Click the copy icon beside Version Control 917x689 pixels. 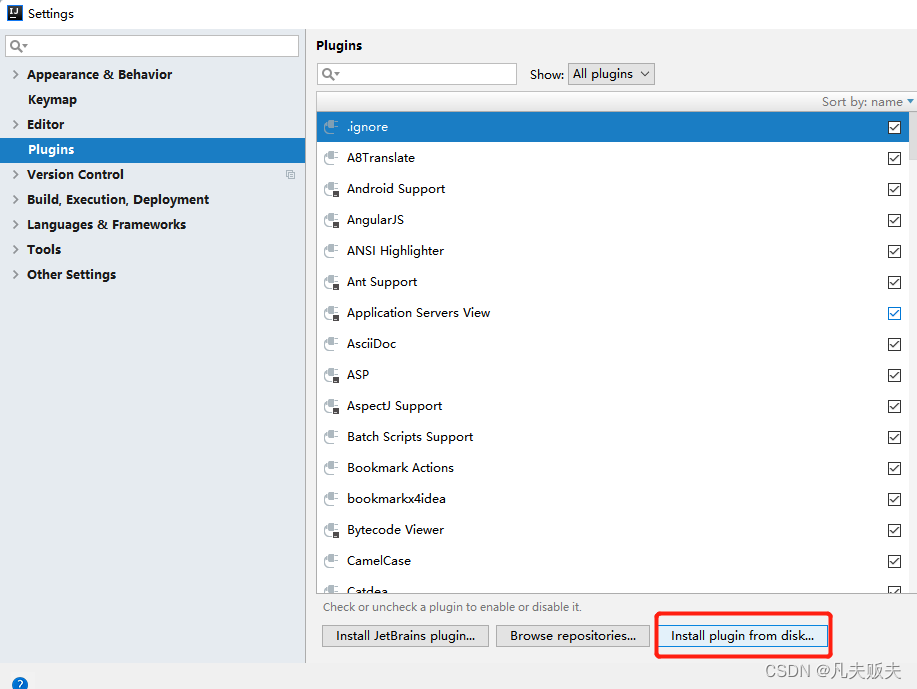click(x=290, y=174)
